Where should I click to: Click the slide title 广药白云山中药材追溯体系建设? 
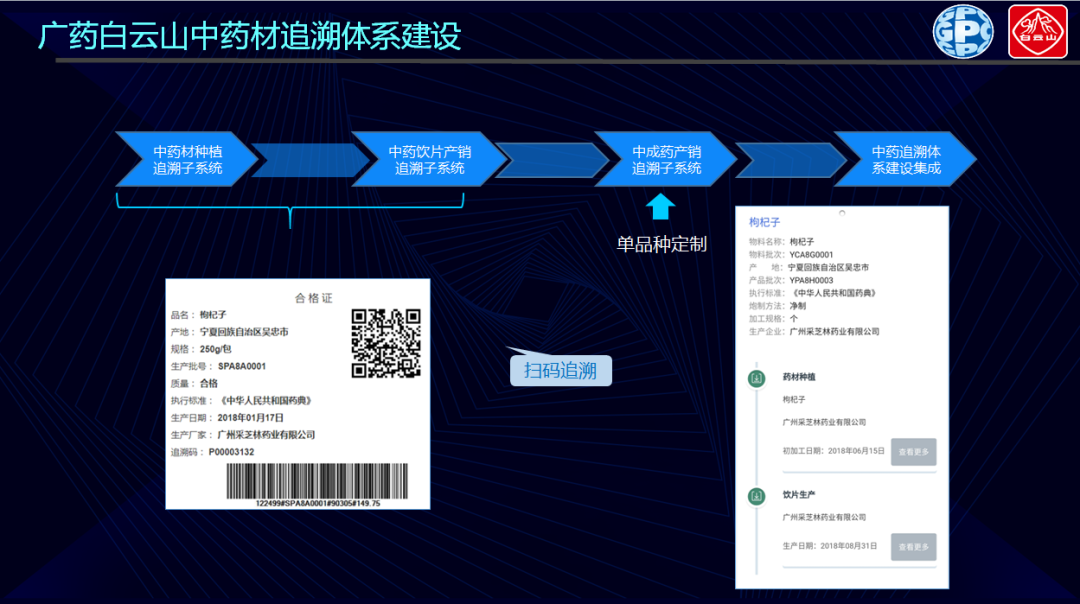pyautogui.click(x=249, y=35)
